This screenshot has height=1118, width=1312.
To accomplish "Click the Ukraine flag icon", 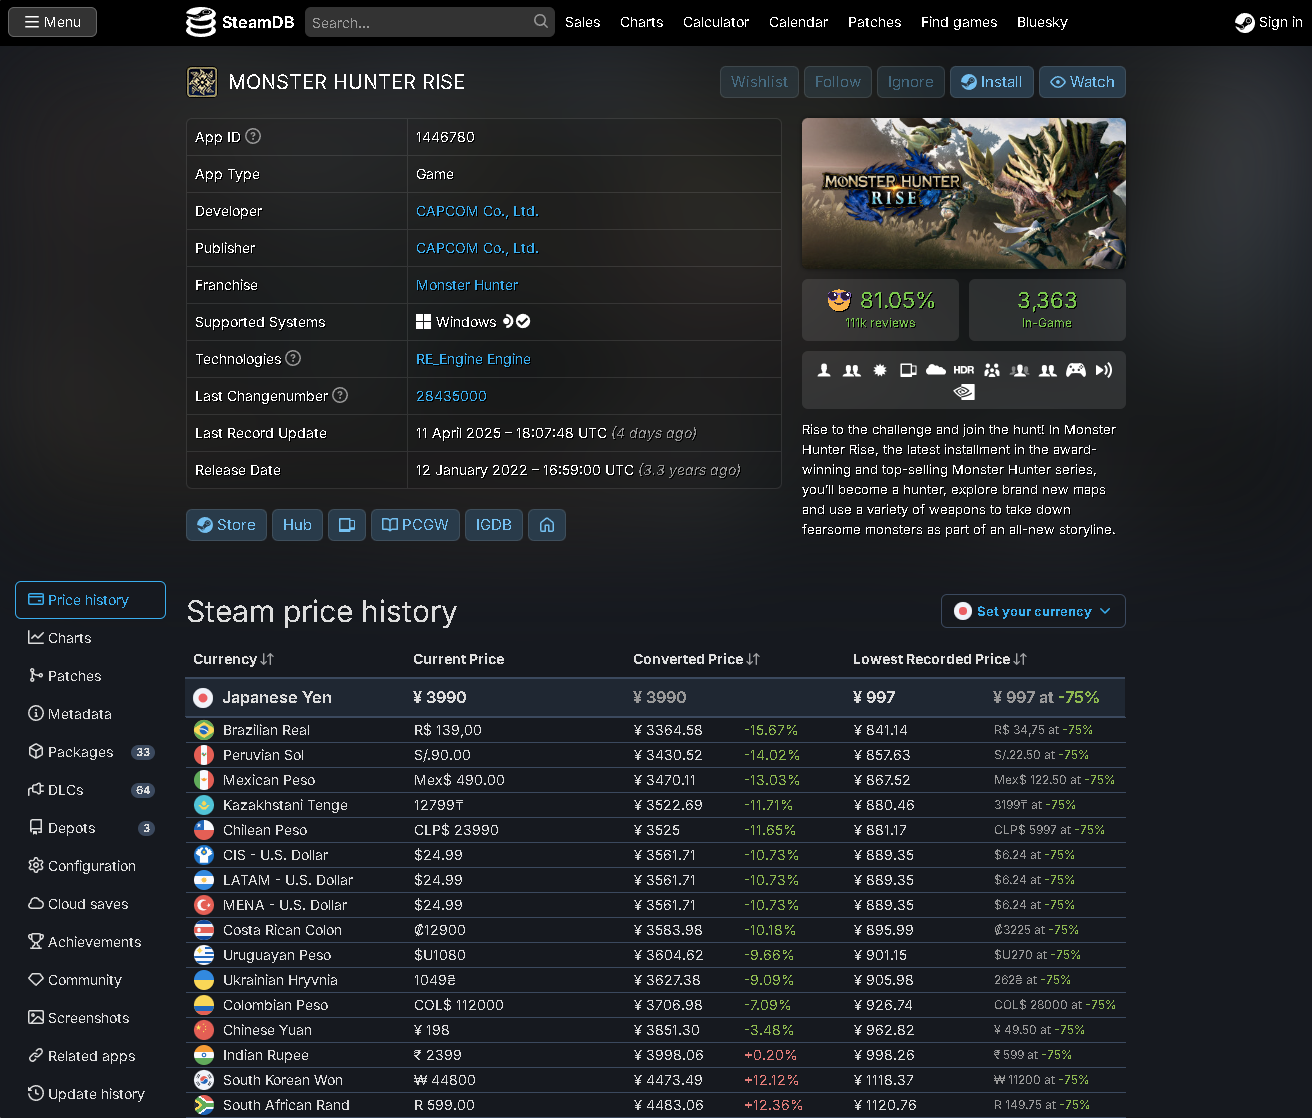I will (x=204, y=980).
